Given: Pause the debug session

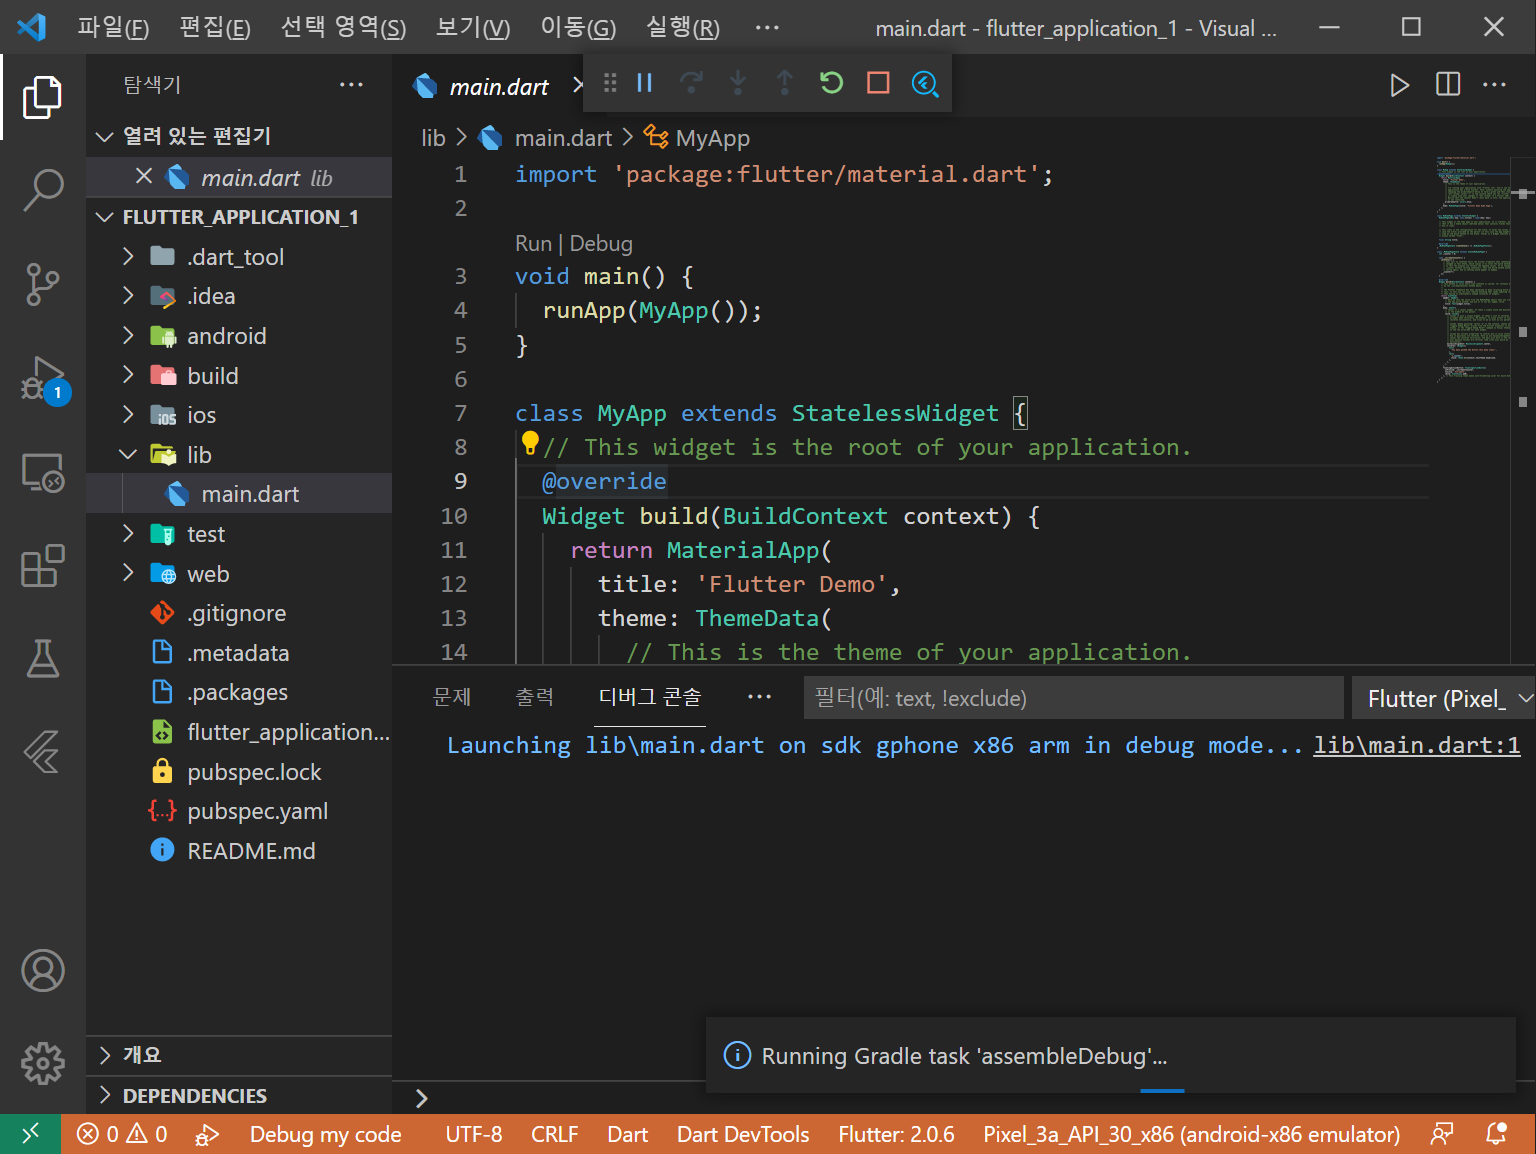Looking at the screenshot, I should pos(644,83).
